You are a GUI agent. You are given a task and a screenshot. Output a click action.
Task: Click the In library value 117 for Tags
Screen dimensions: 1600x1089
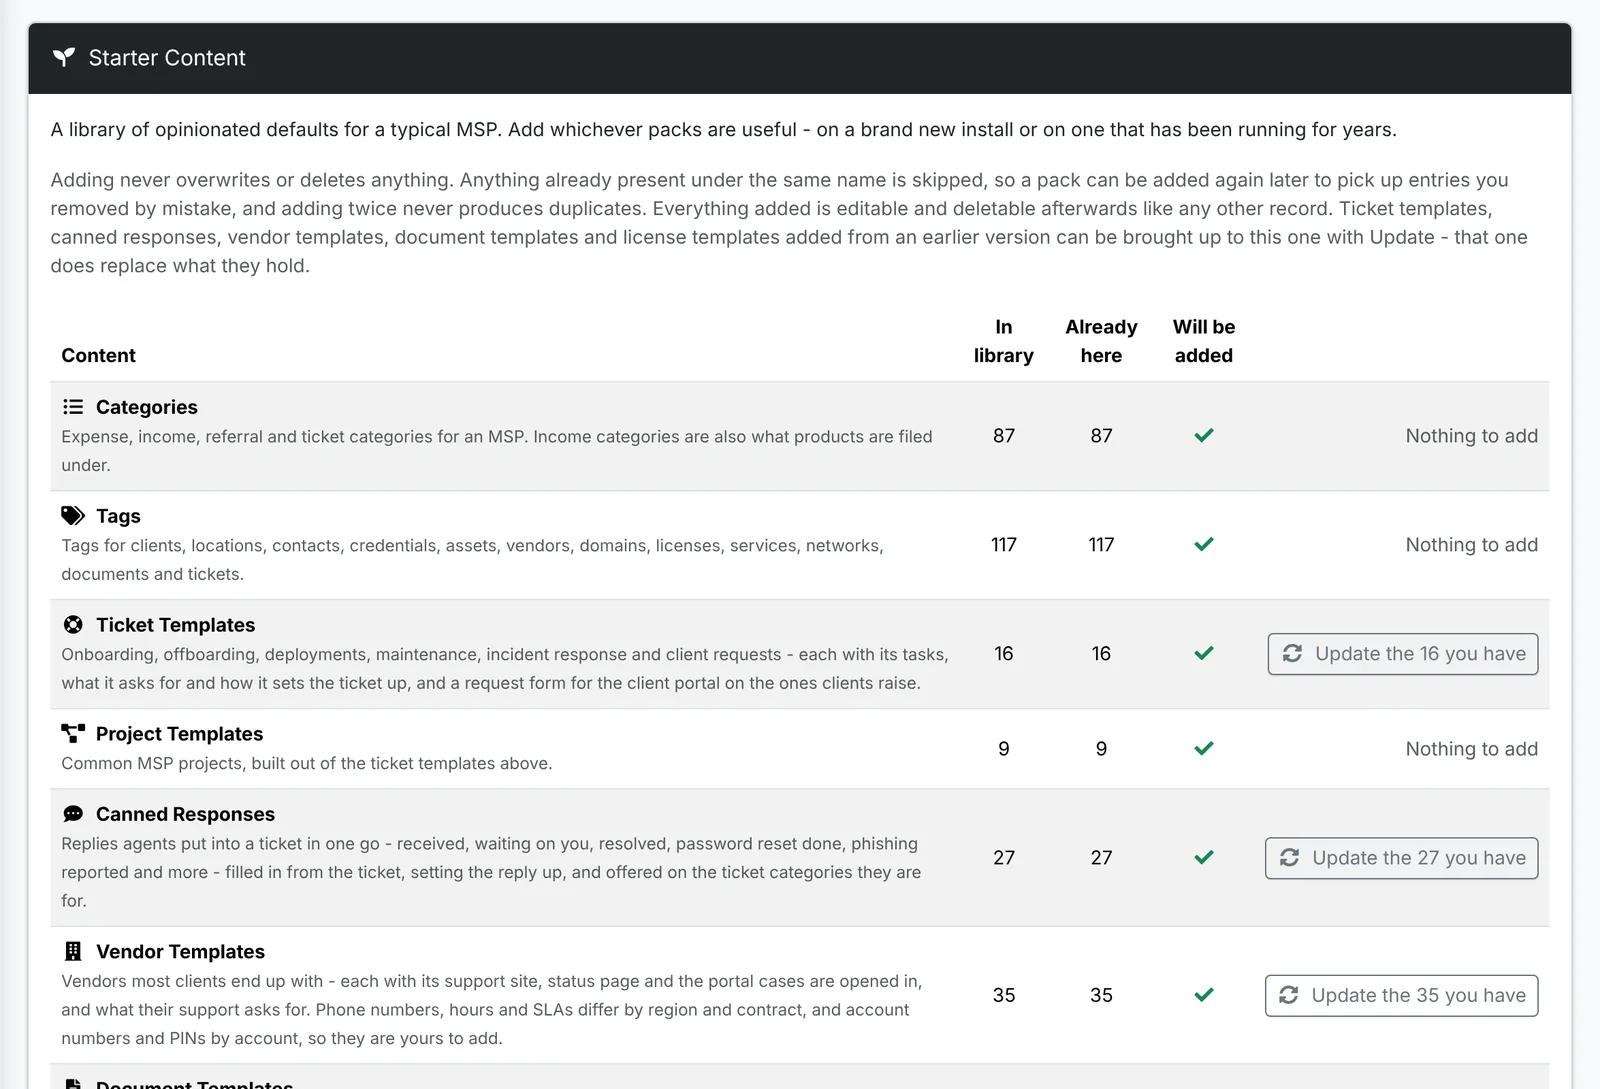1004,545
